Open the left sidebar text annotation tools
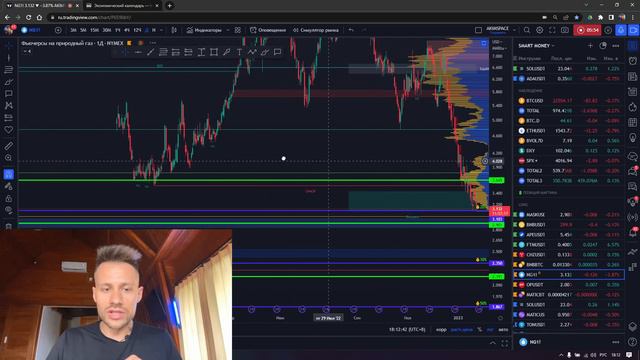The image size is (640, 360). 9,94
